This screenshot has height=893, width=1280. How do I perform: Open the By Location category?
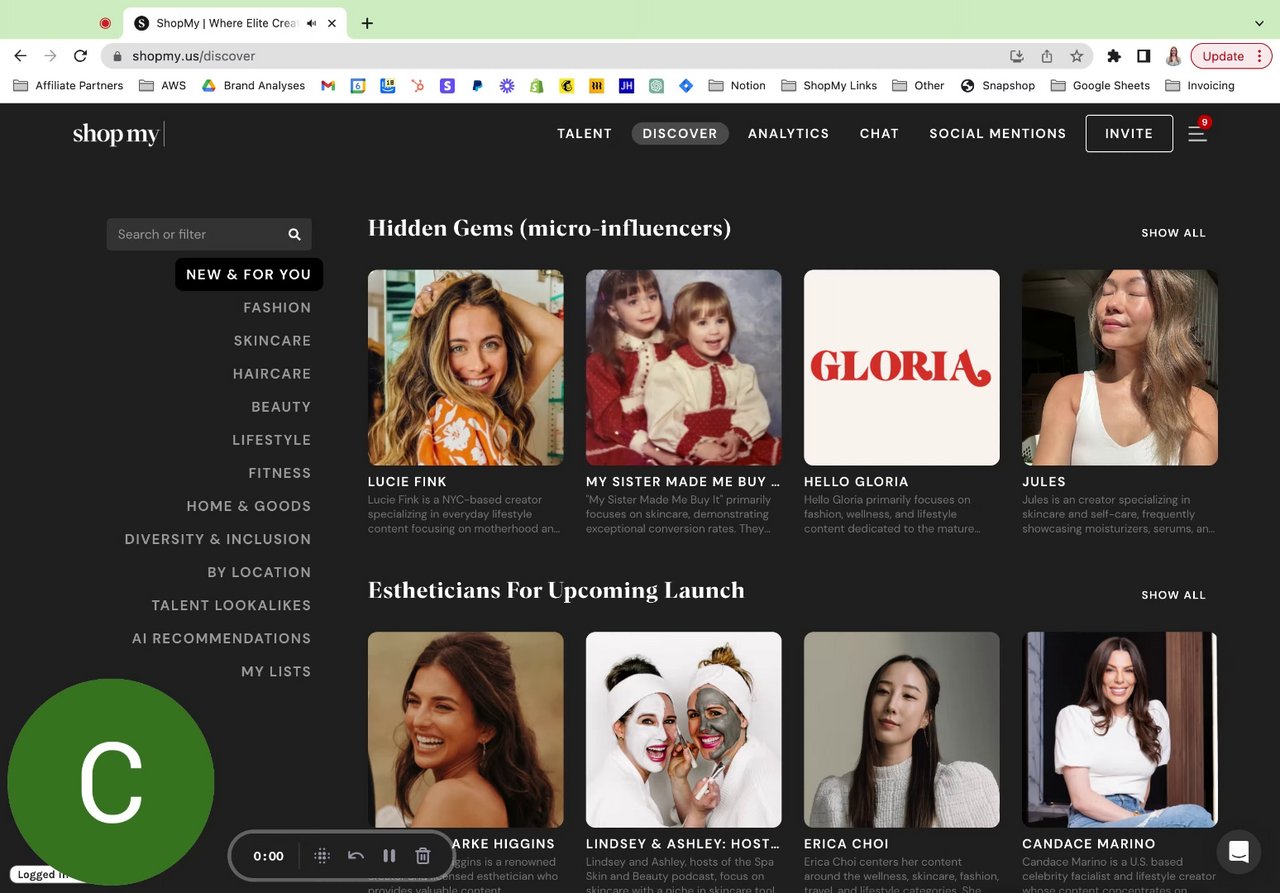[x=259, y=572]
